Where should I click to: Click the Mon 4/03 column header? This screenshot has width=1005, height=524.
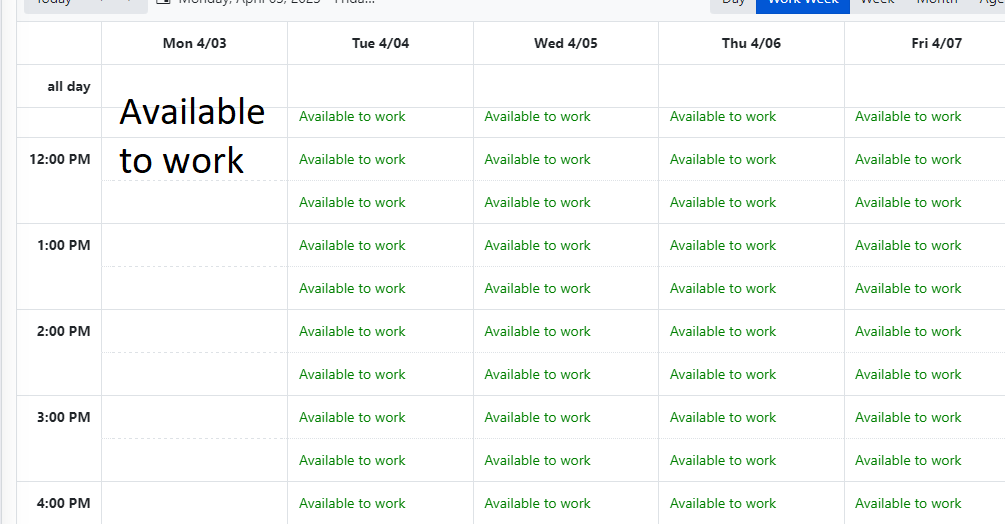pos(194,43)
